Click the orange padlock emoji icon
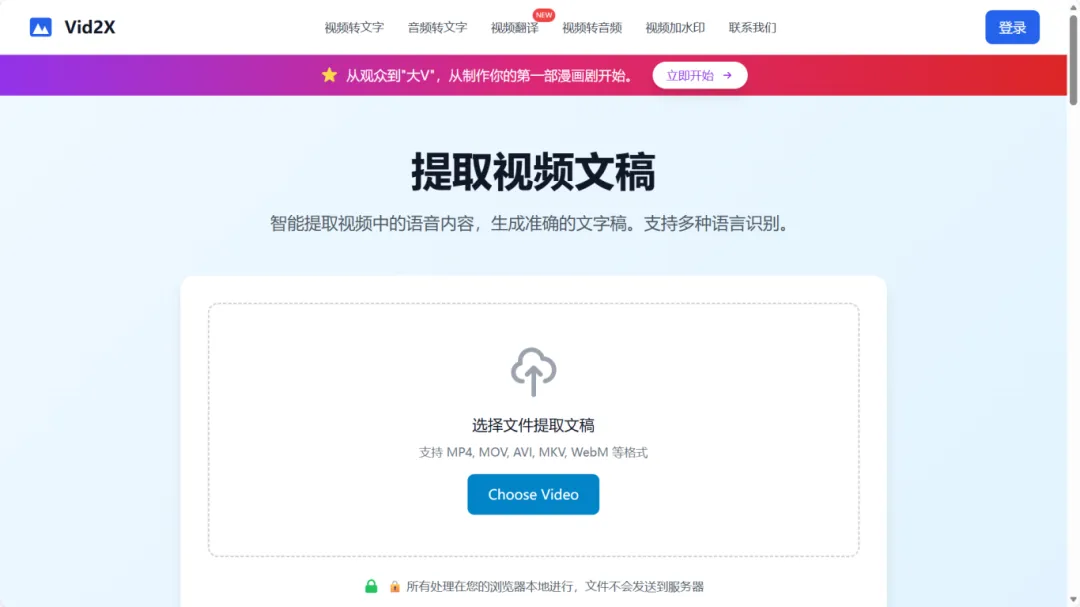 (395, 586)
